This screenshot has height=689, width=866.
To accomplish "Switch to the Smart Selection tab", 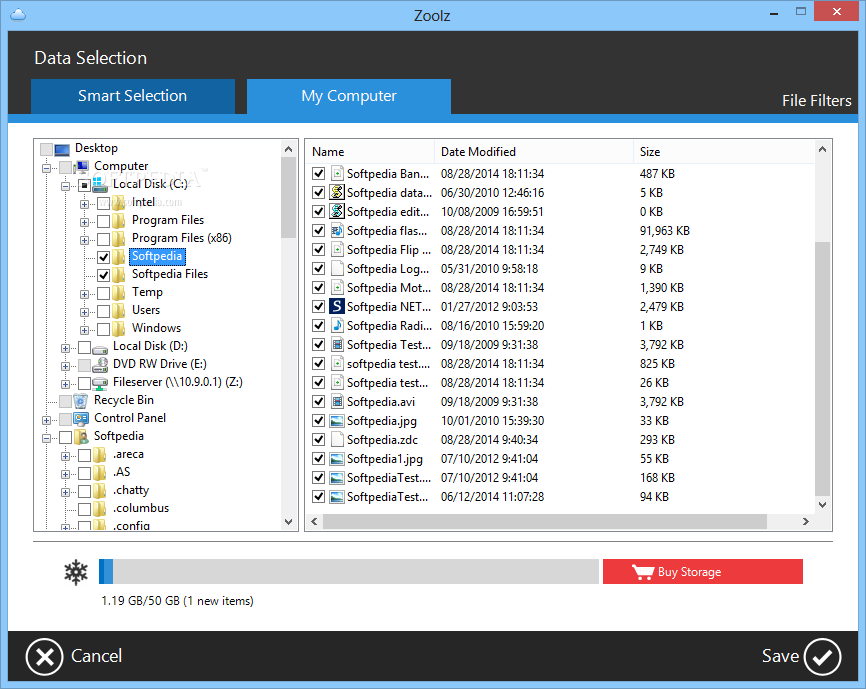I will pyautogui.click(x=133, y=96).
